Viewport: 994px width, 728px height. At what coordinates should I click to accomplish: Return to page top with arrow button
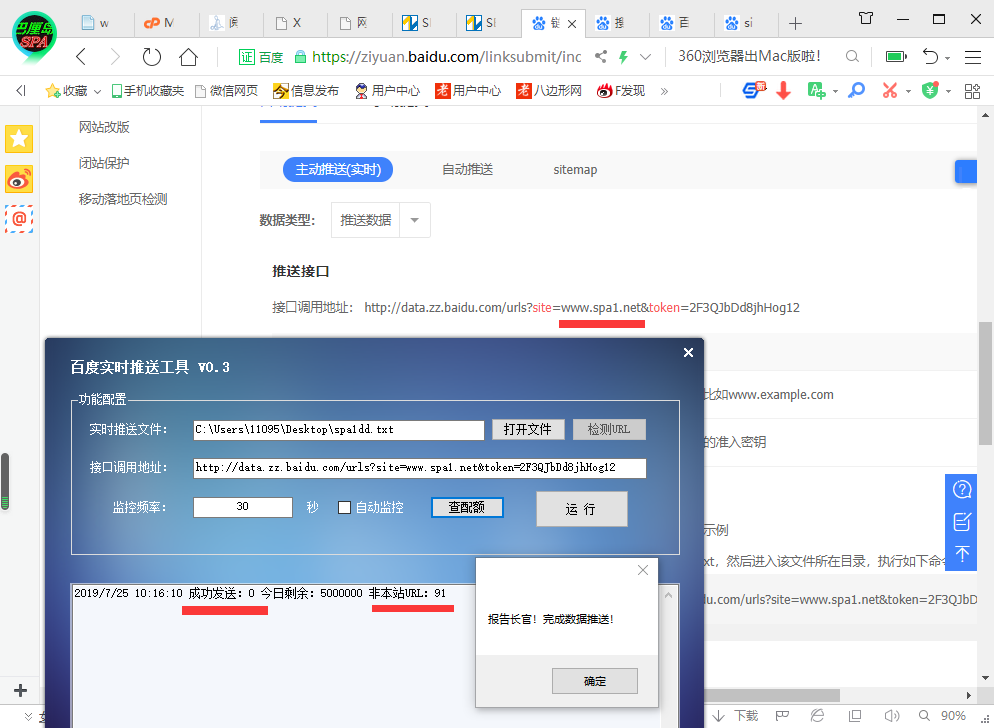point(962,554)
